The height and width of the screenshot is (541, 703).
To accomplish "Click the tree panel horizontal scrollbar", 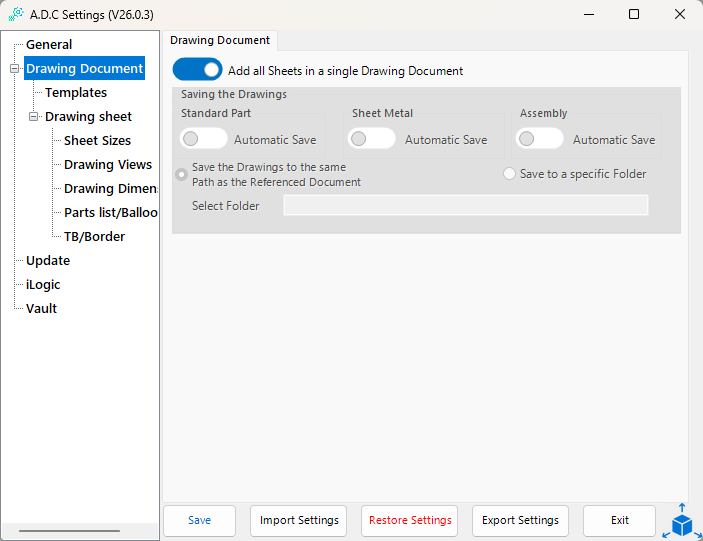I will 69,531.
